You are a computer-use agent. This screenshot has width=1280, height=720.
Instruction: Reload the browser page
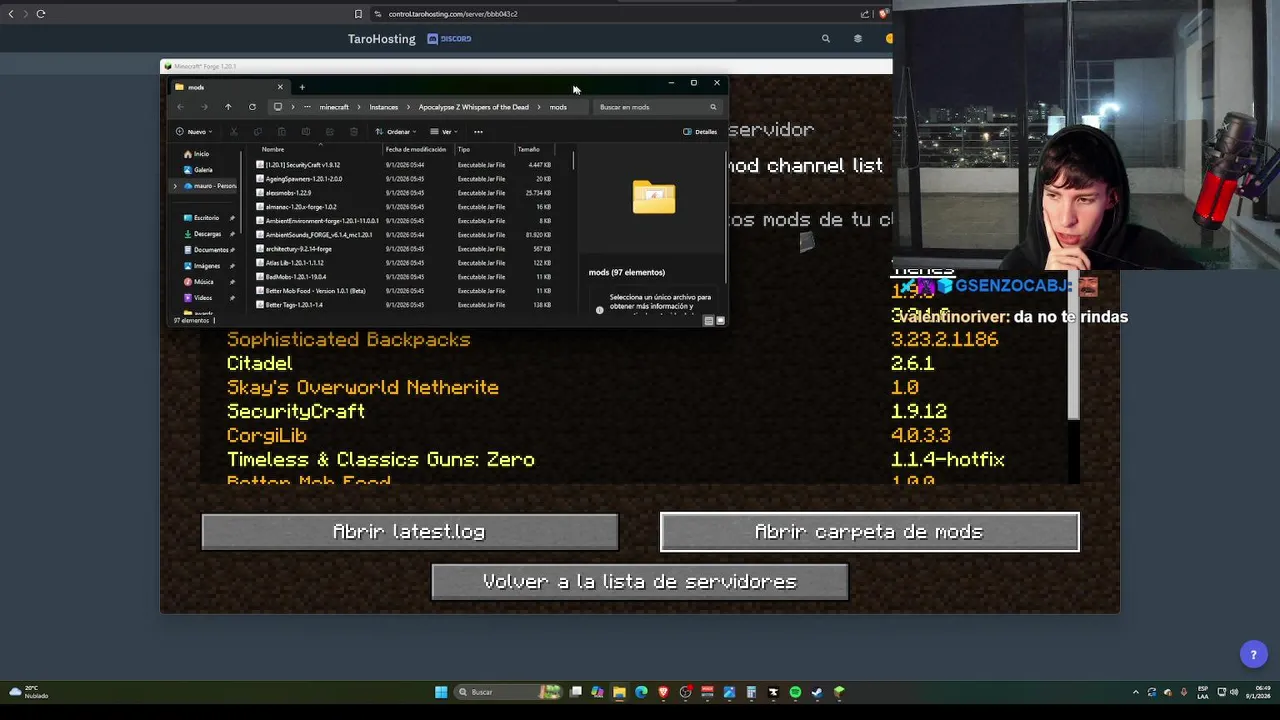coord(41,14)
